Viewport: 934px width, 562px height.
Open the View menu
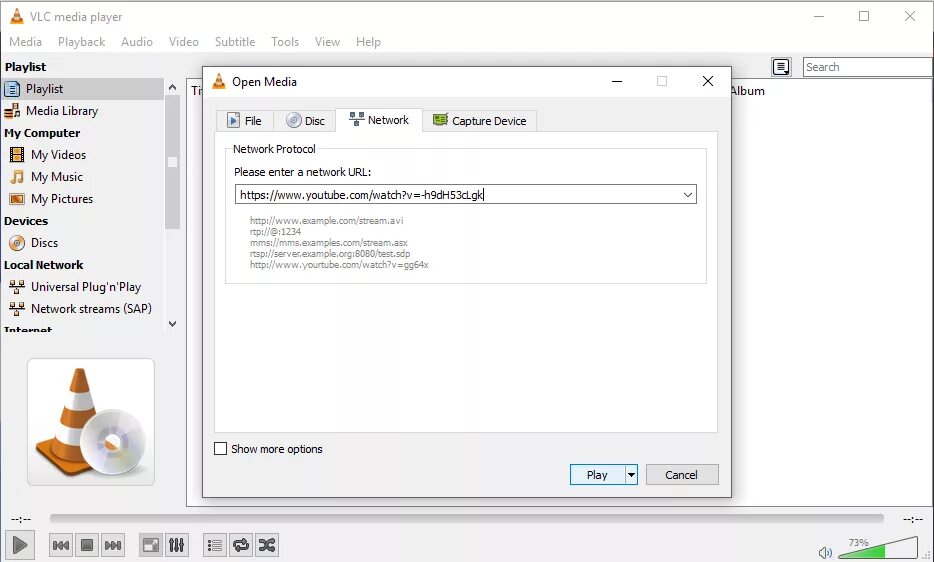pos(327,42)
